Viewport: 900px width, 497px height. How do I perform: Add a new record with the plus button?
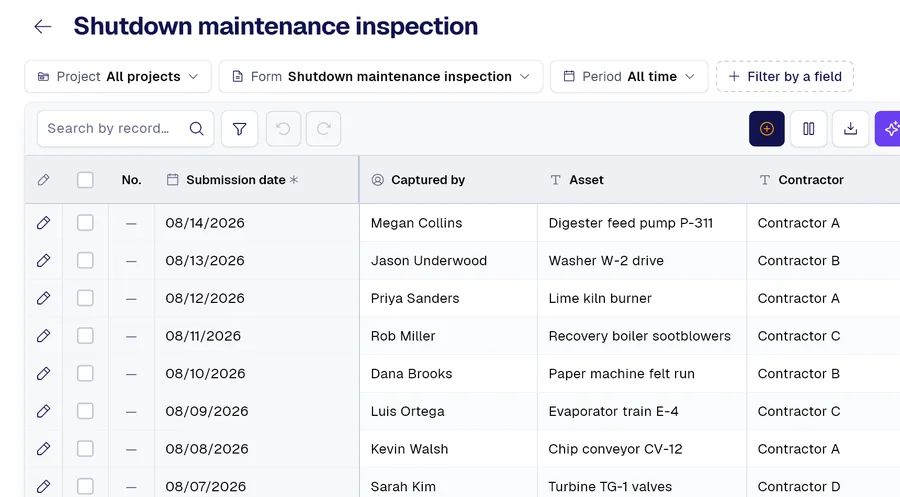tap(766, 129)
